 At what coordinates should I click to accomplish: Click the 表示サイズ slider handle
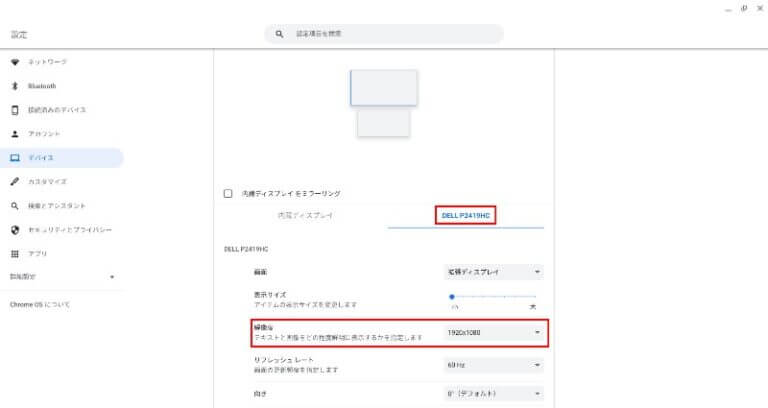tap(452, 297)
